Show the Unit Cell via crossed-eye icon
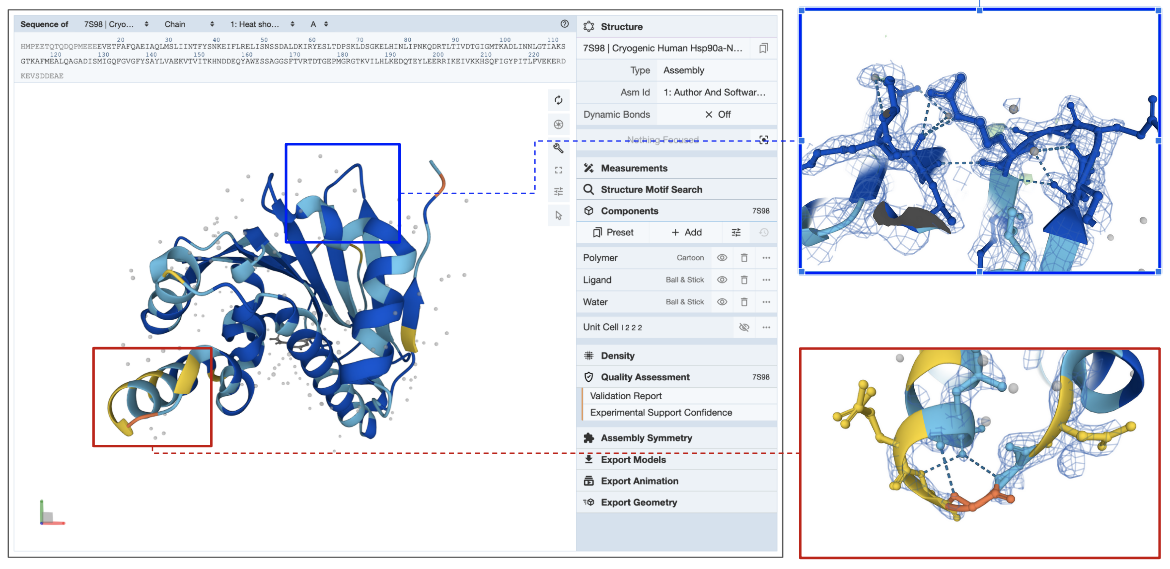The image size is (1170, 569). [743, 327]
